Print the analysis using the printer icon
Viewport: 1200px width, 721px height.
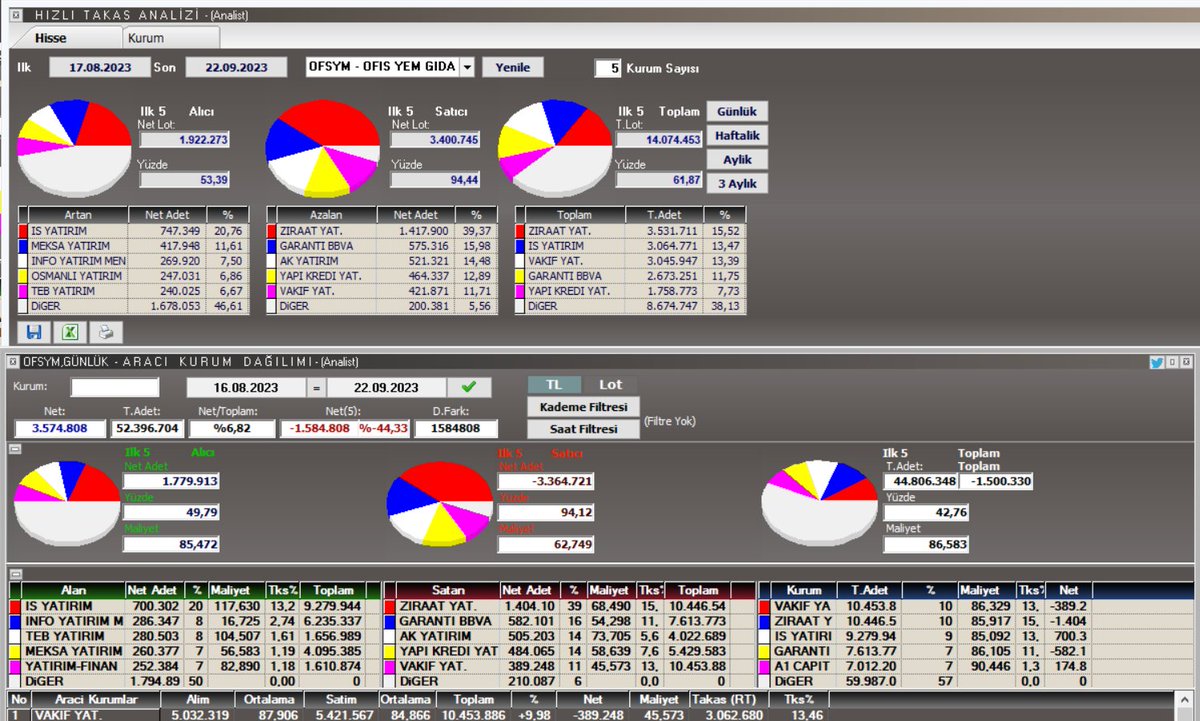click(105, 333)
